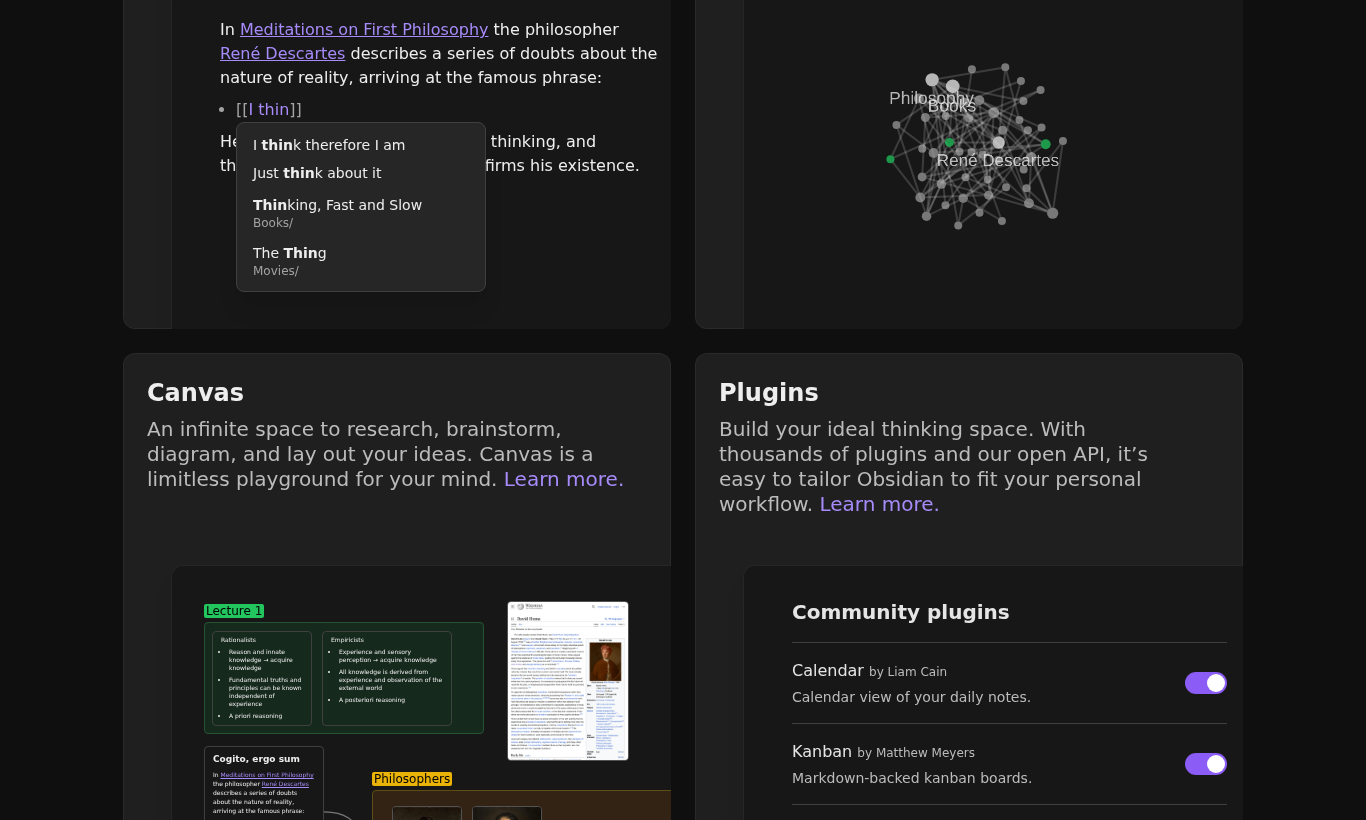Click the Philosophy label in the graph
This screenshot has width=1366, height=820.
coord(931,98)
